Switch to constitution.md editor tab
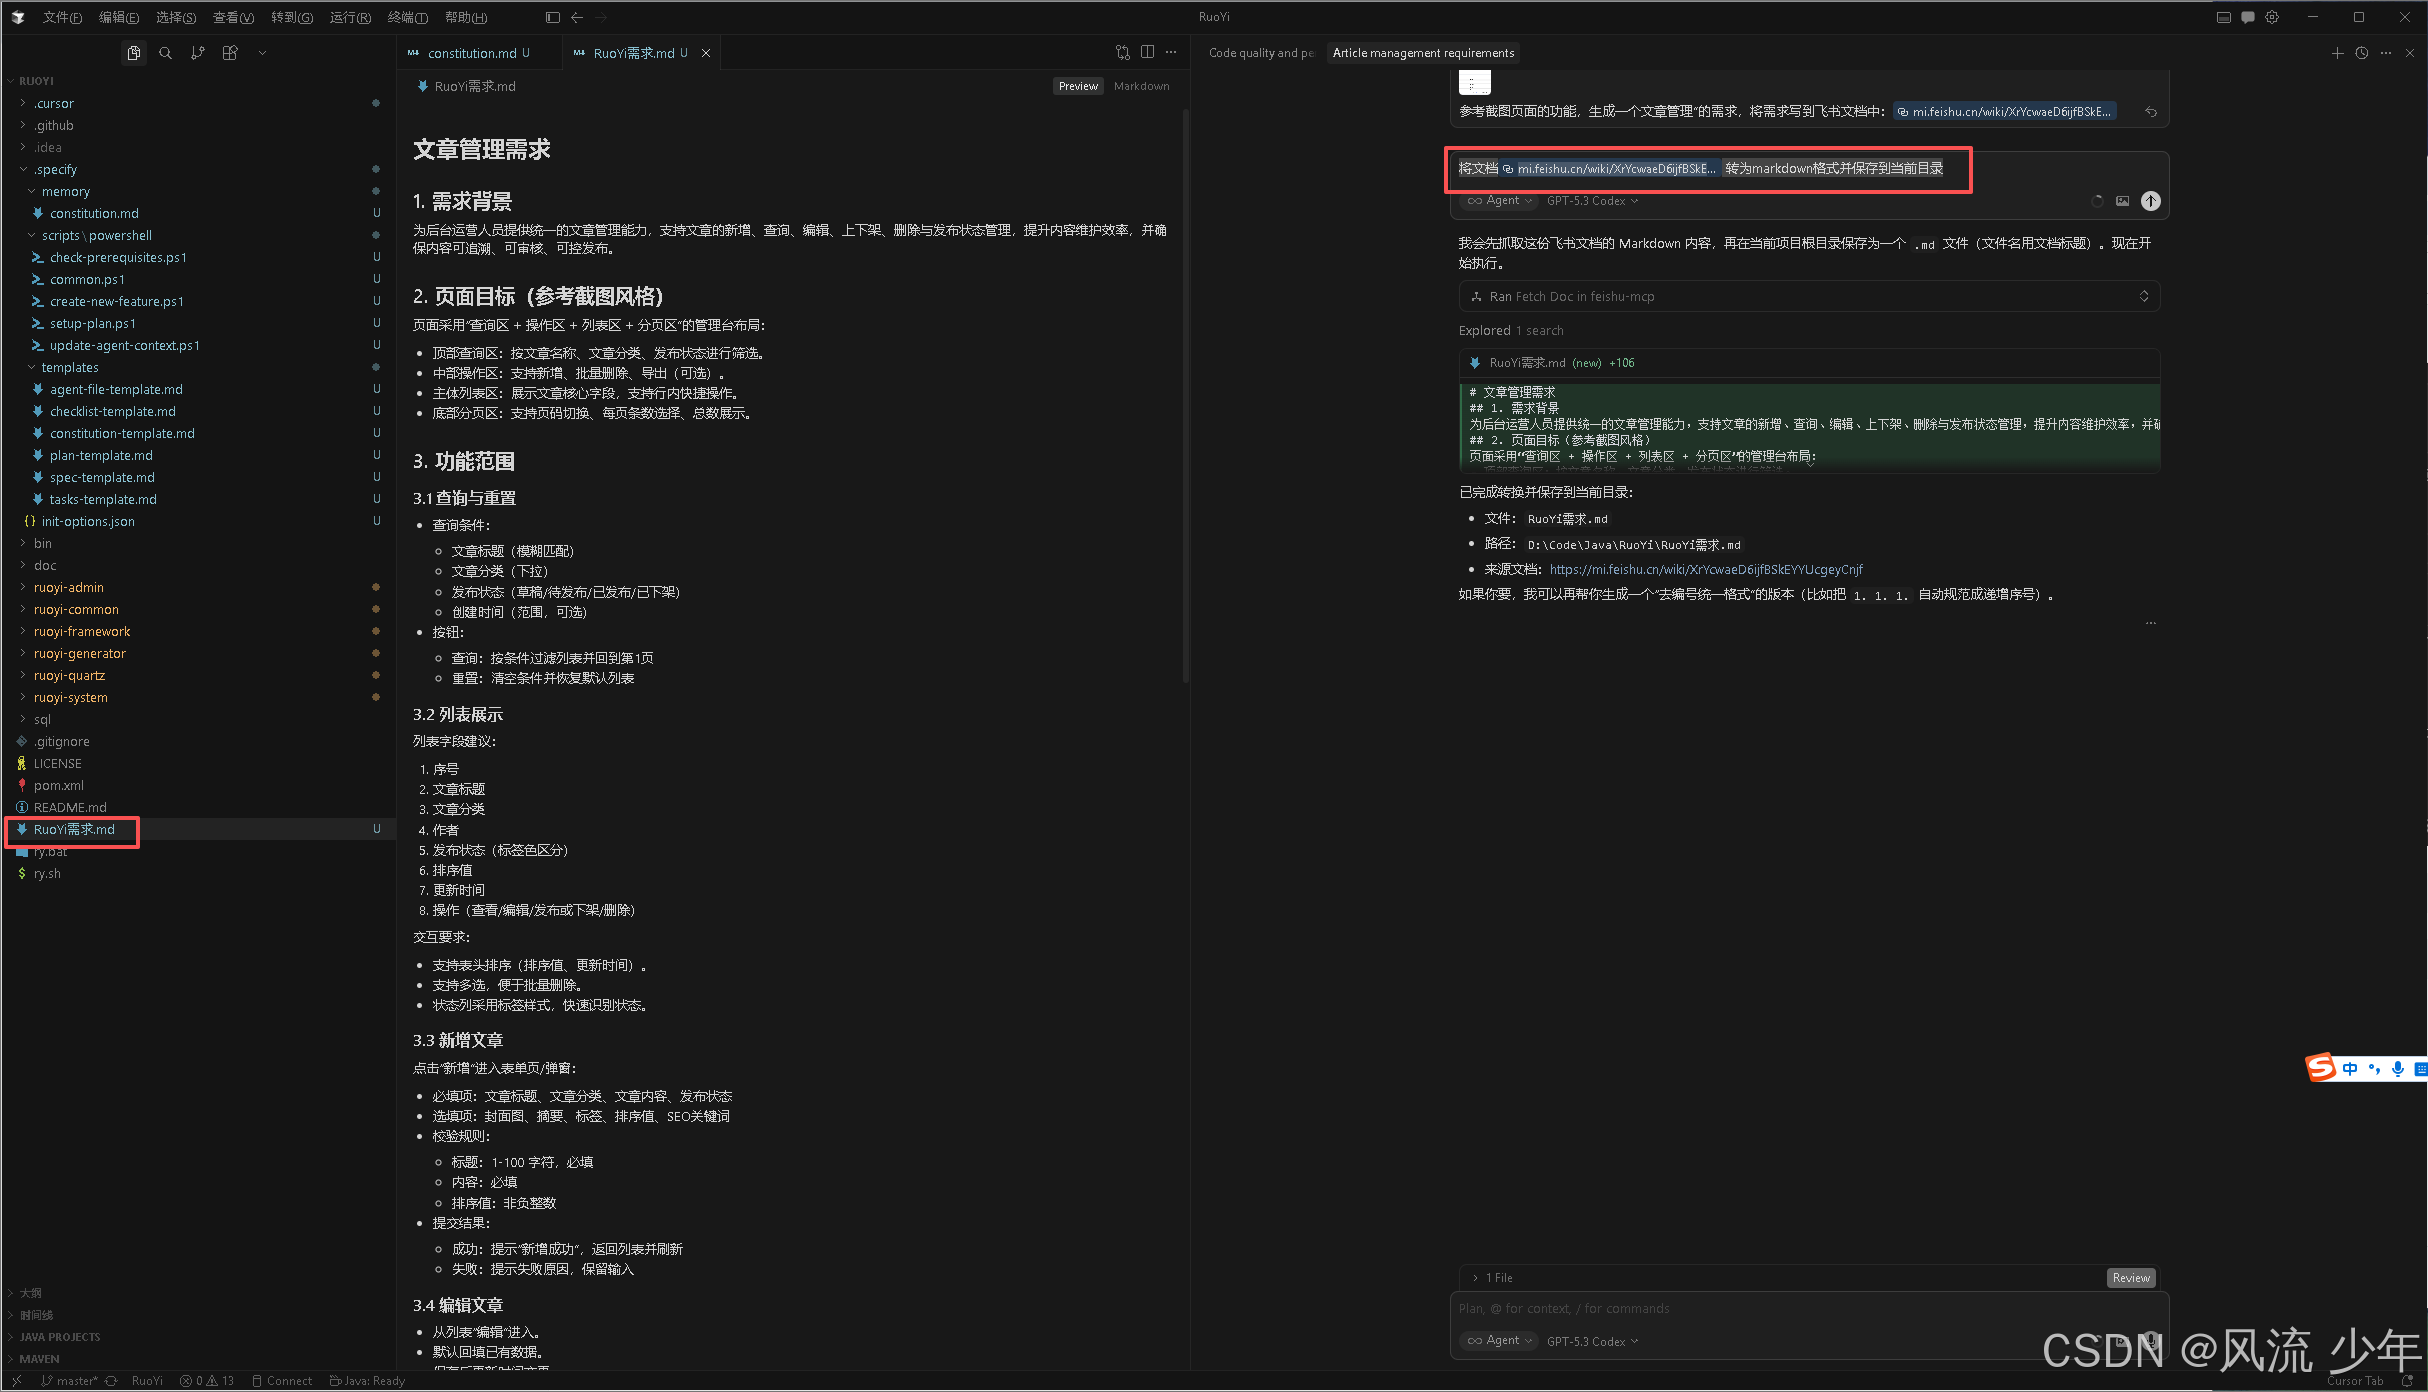This screenshot has height=1392, width=2428. point(471,53)
